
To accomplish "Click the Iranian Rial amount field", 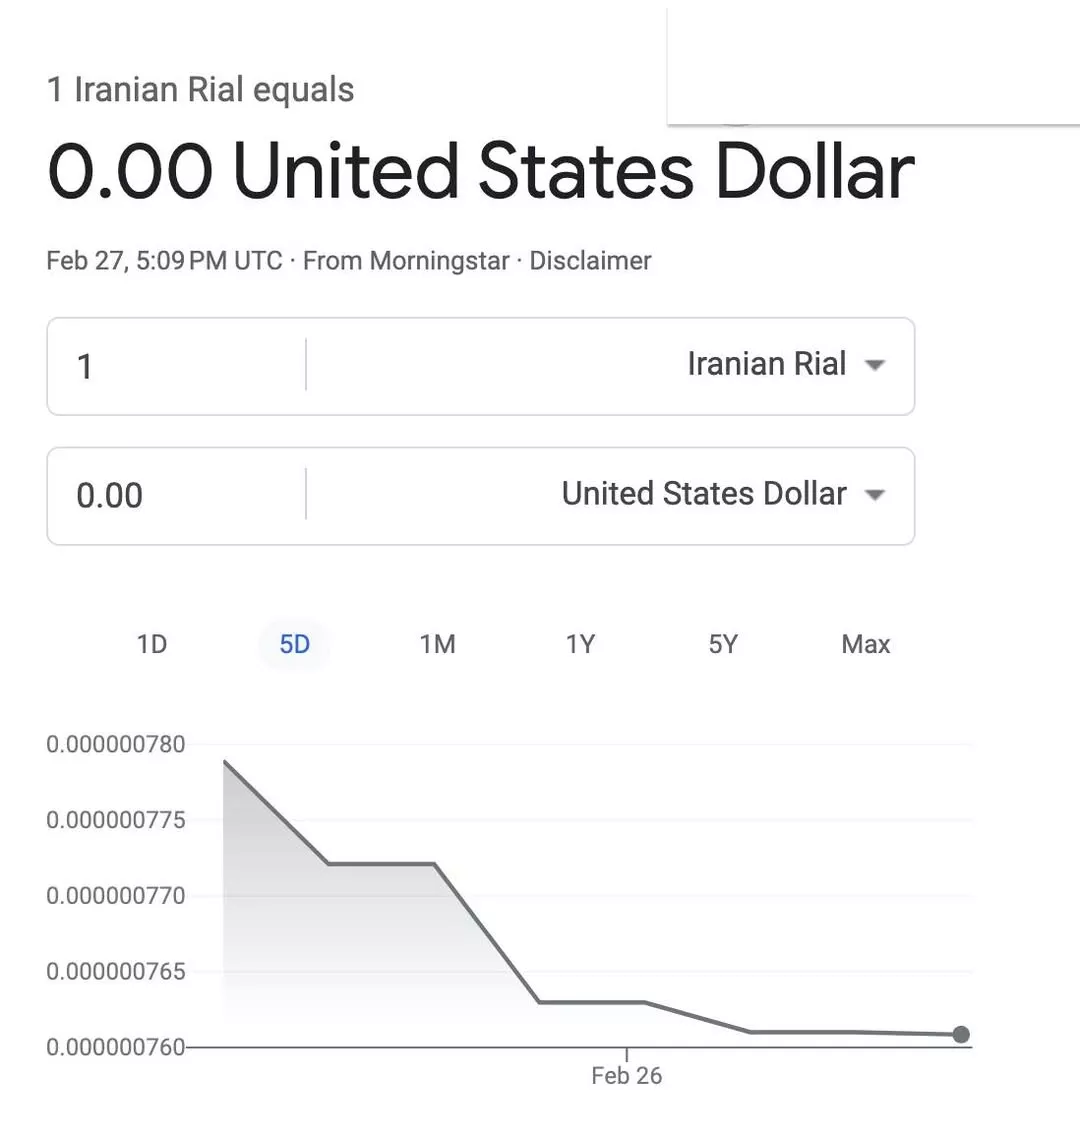I will coord(175,366).
